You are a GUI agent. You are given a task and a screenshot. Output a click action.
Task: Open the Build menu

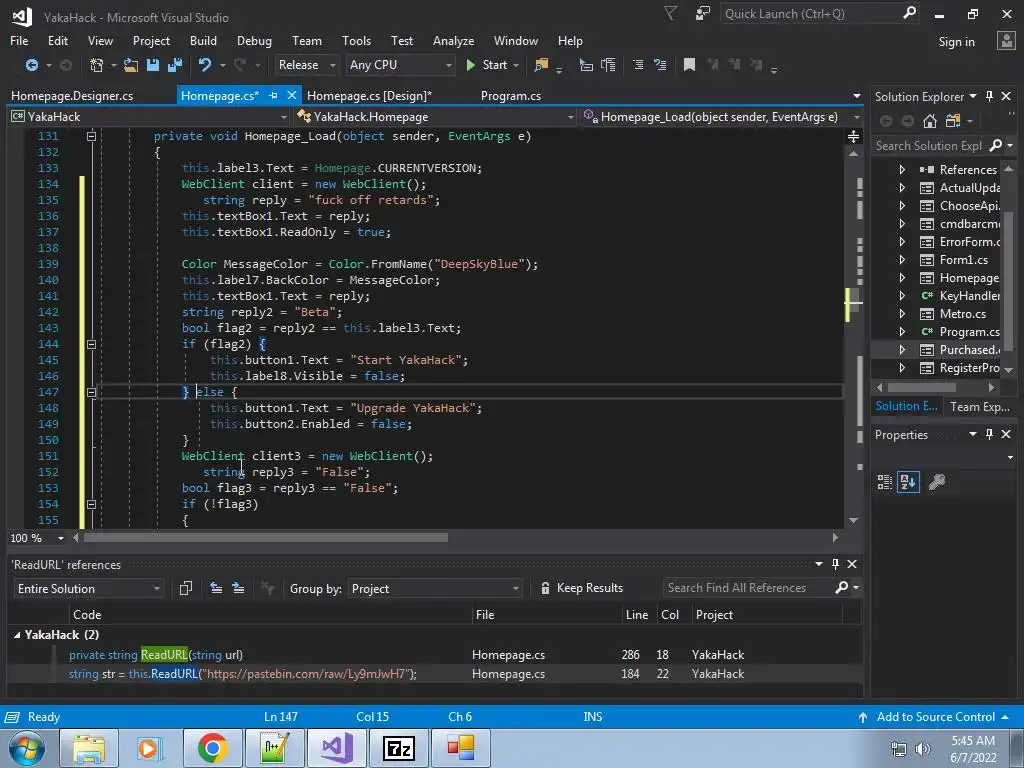[203, 40]
